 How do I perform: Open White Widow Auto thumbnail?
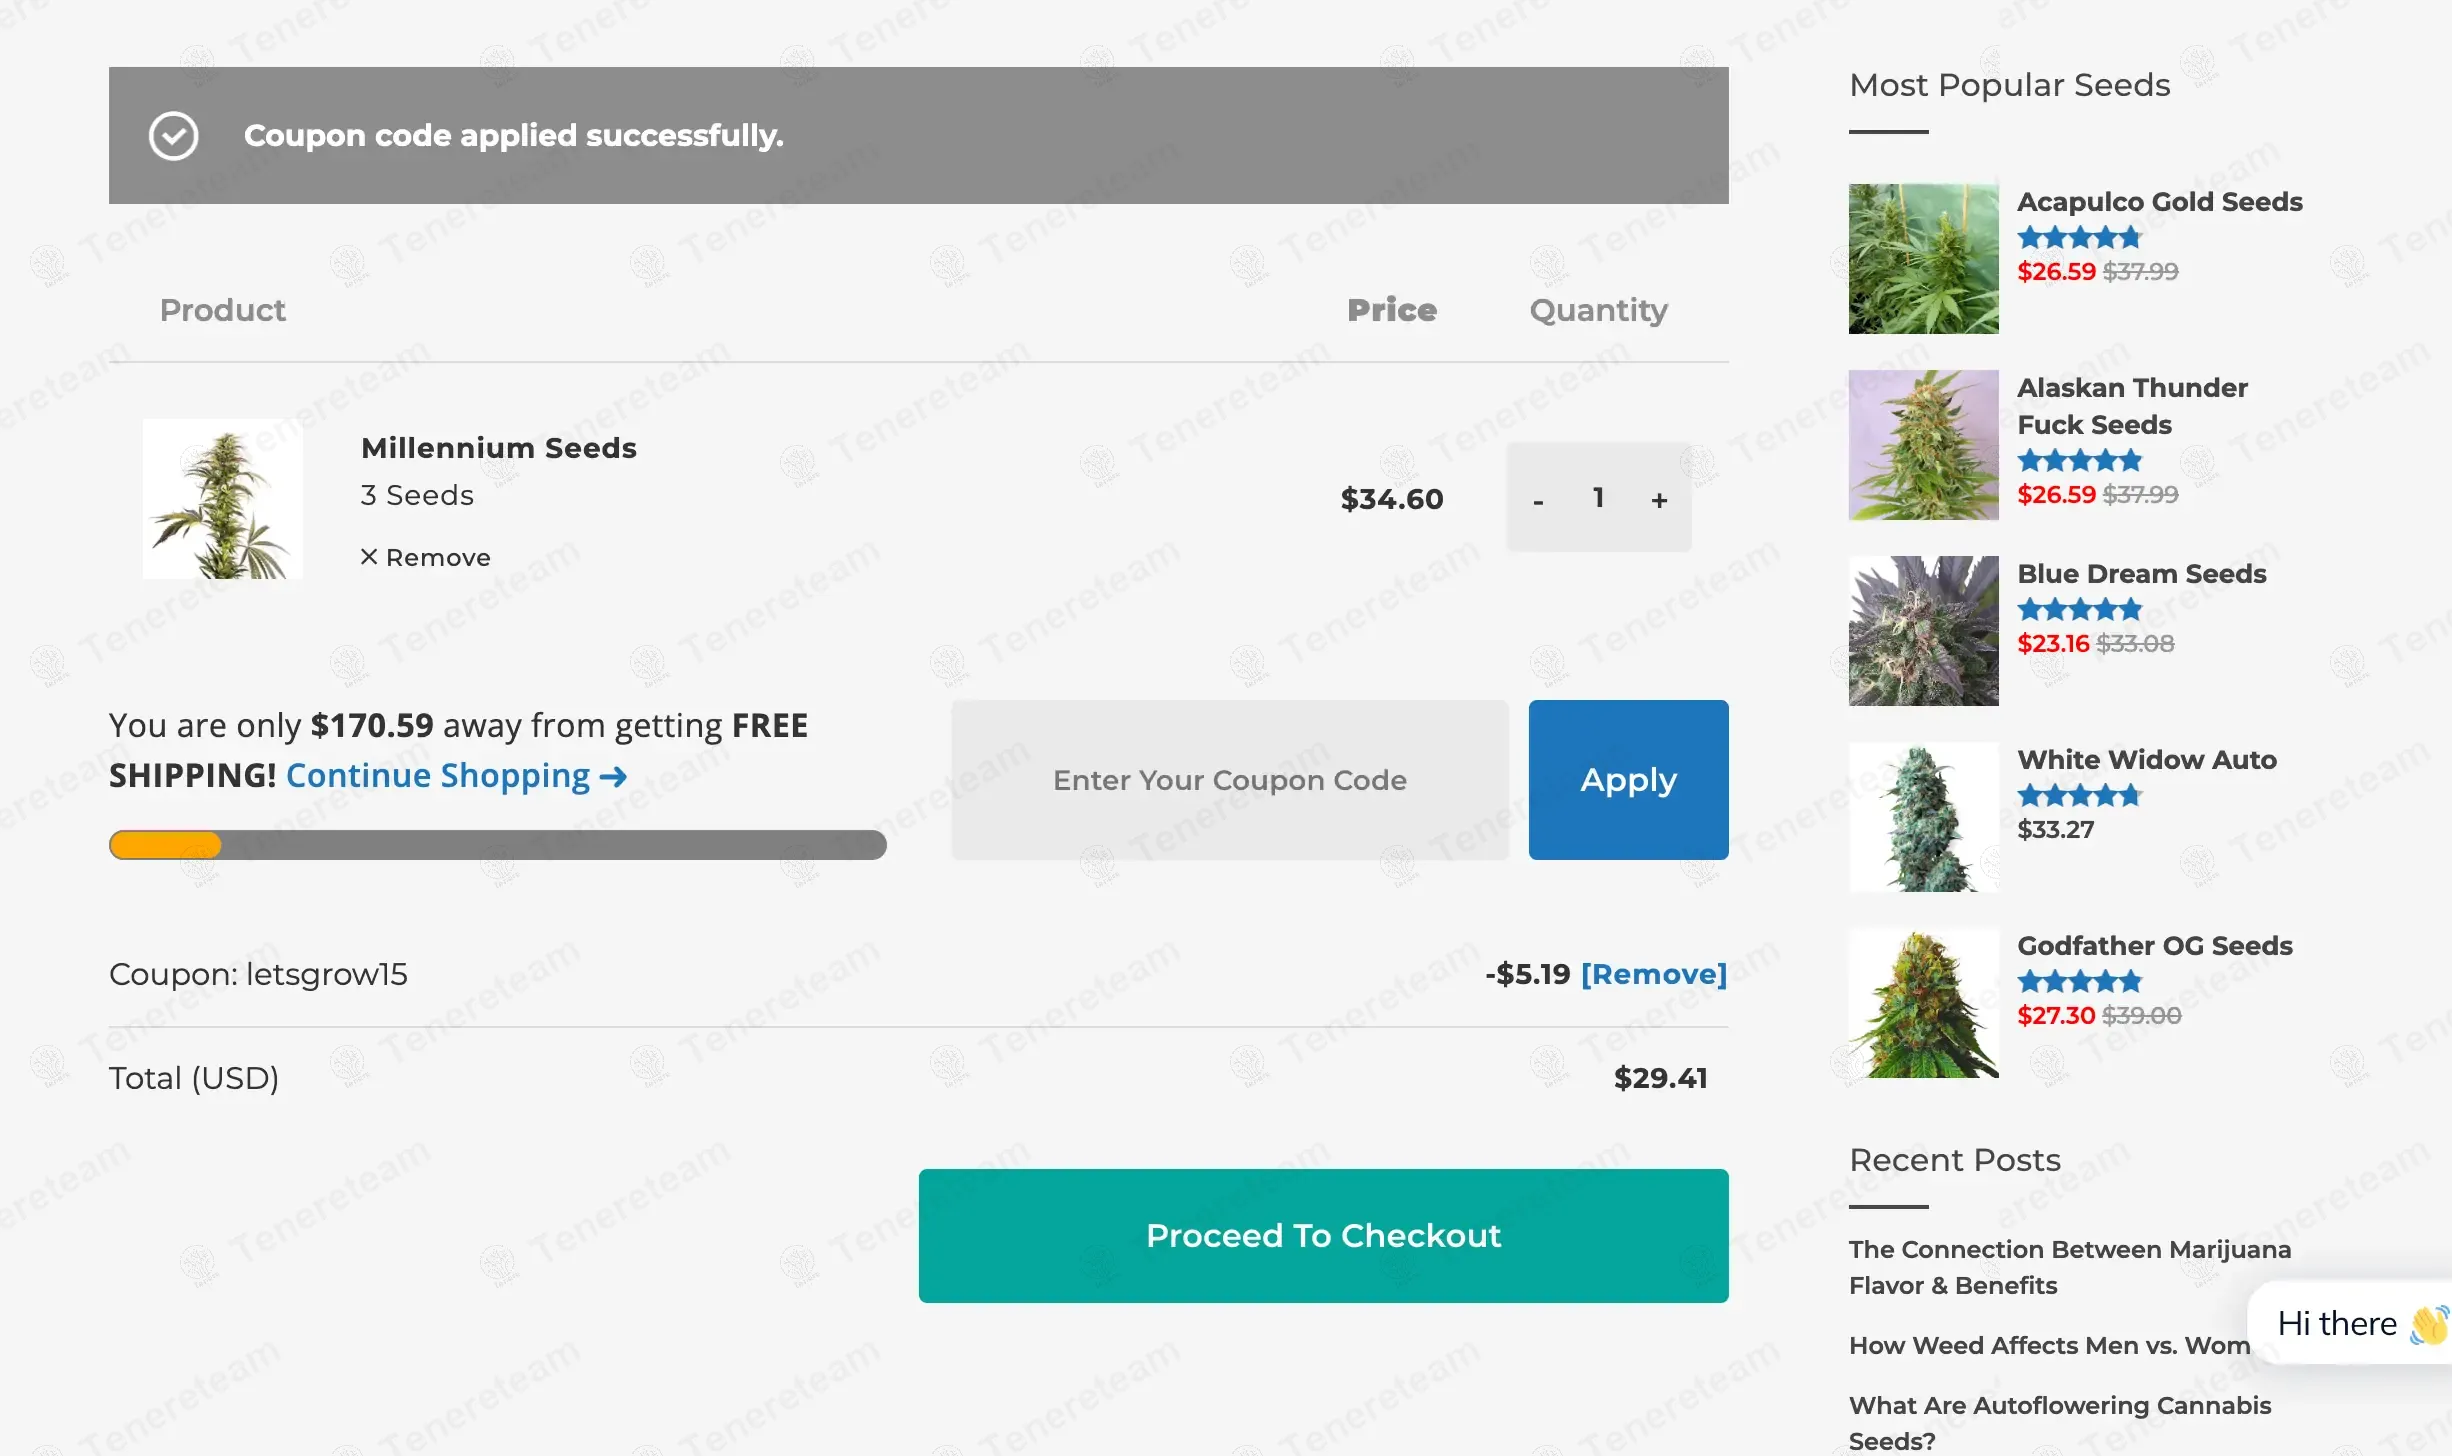(1924, 817)
